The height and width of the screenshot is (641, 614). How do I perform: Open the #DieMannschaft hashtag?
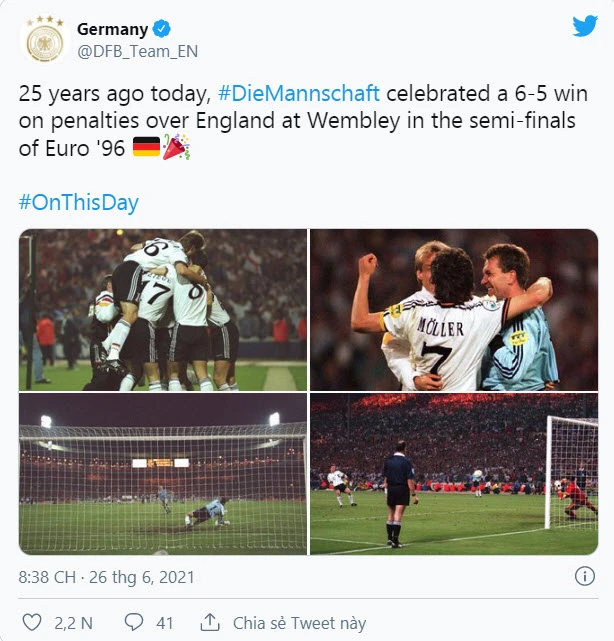(x=297, y=94)
